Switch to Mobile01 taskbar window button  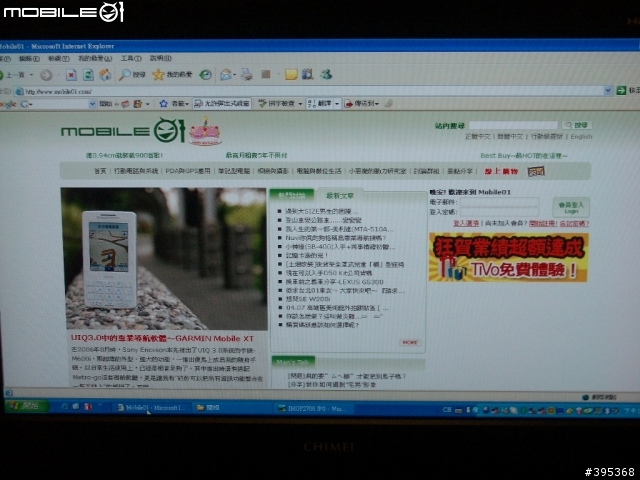[151, 407]
